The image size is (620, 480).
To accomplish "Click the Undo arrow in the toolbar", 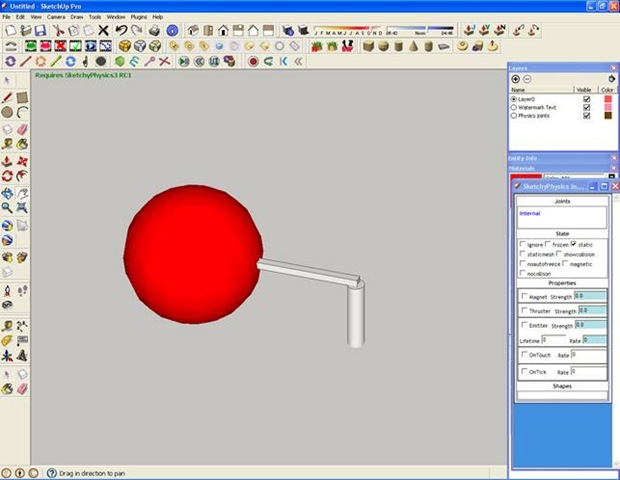I will [121, 31].
